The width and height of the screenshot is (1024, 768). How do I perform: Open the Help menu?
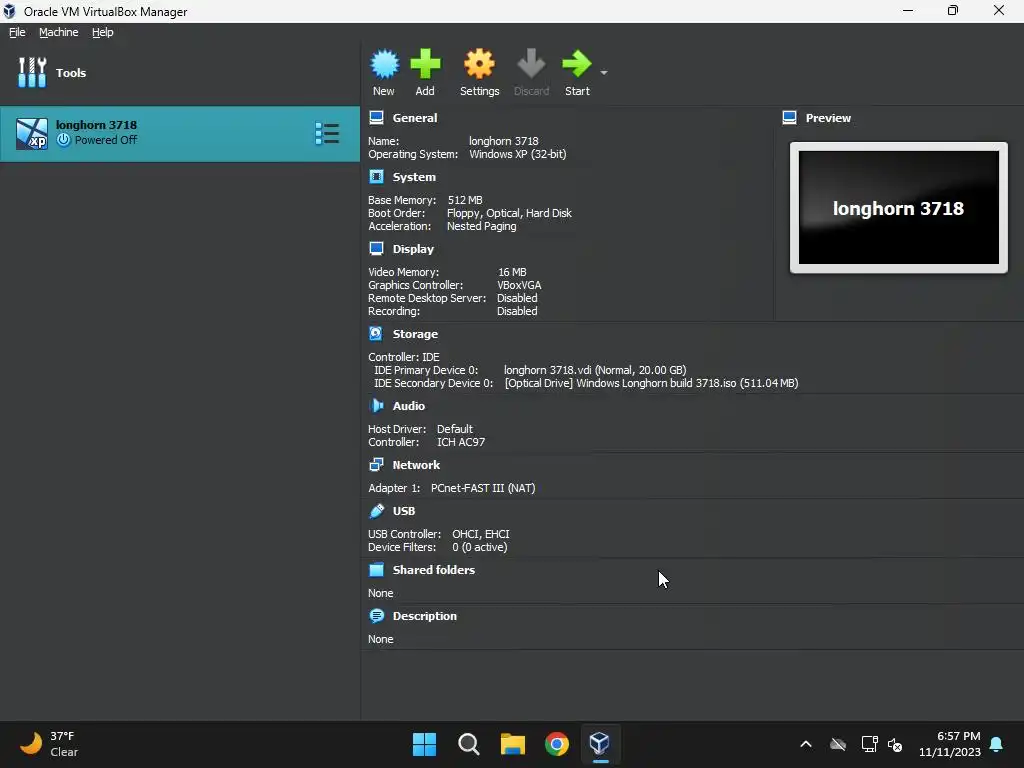coord(103,32)
